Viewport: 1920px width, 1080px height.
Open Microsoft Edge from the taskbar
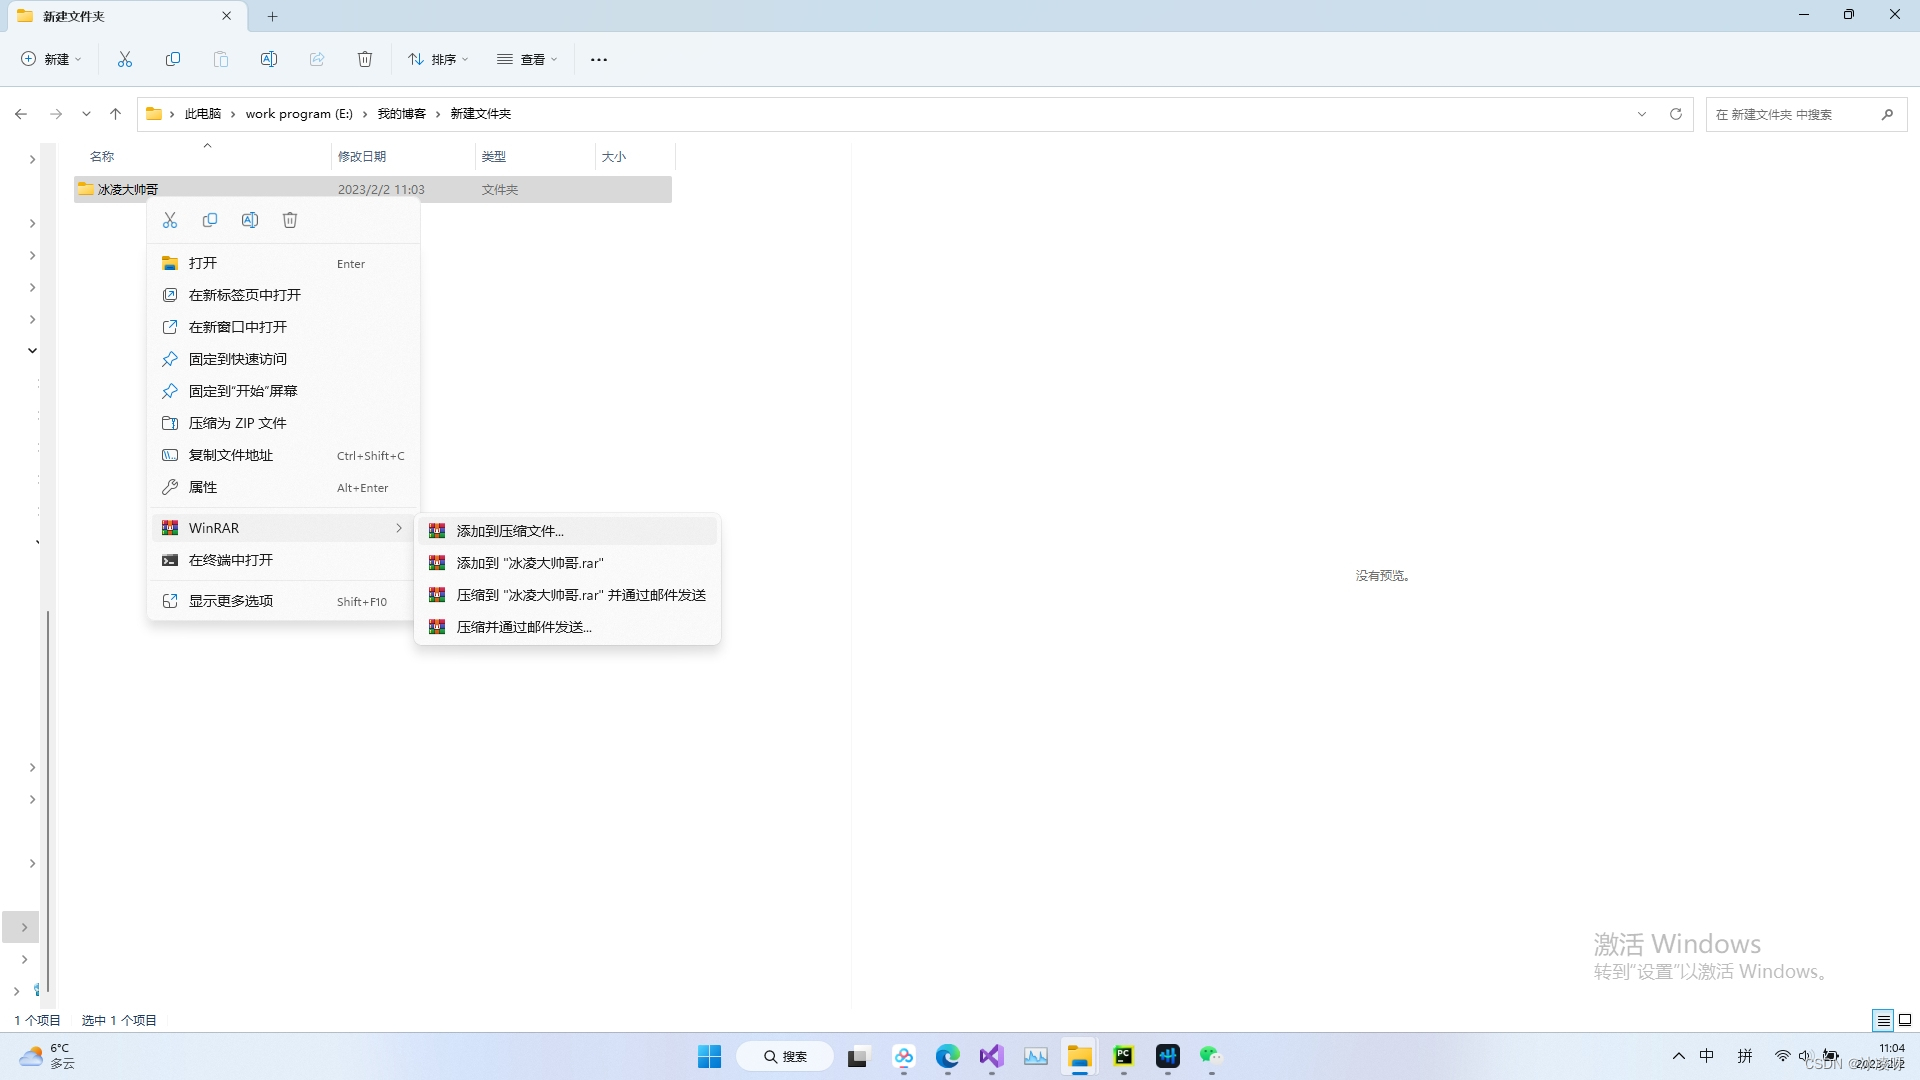pyautogui.click(x=947, y=1056)
